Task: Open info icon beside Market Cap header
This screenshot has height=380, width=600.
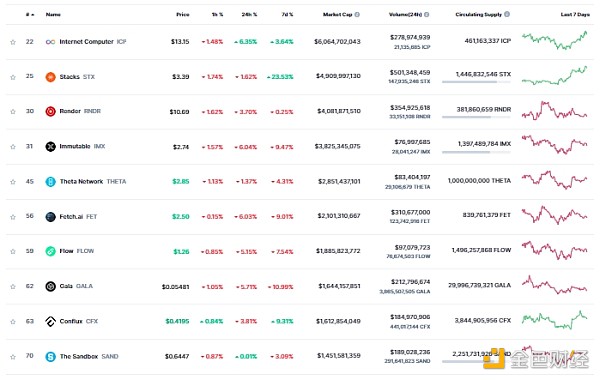Action: pyautogui.click(x=357, y=15)
